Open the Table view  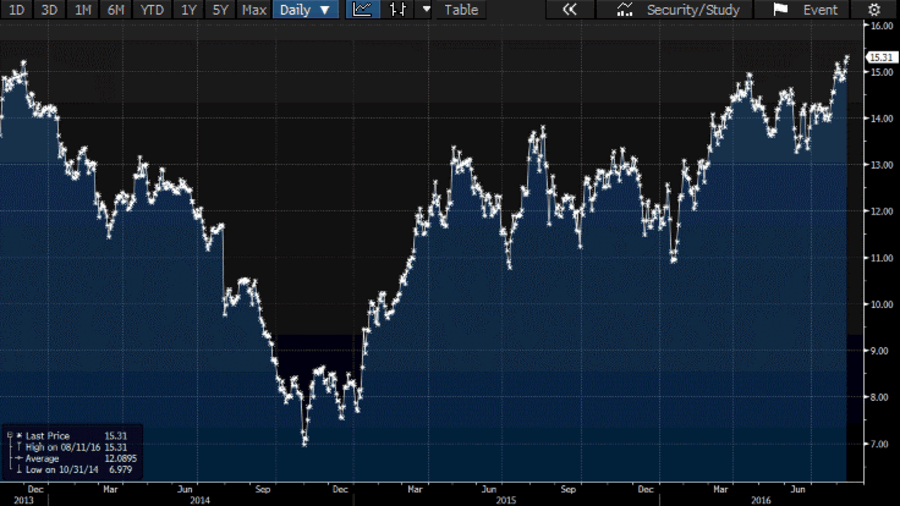[461, 10]
